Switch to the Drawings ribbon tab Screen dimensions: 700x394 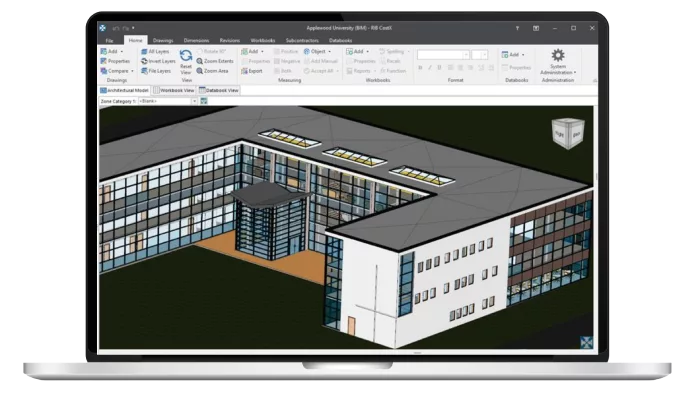(x=163, y=41)
